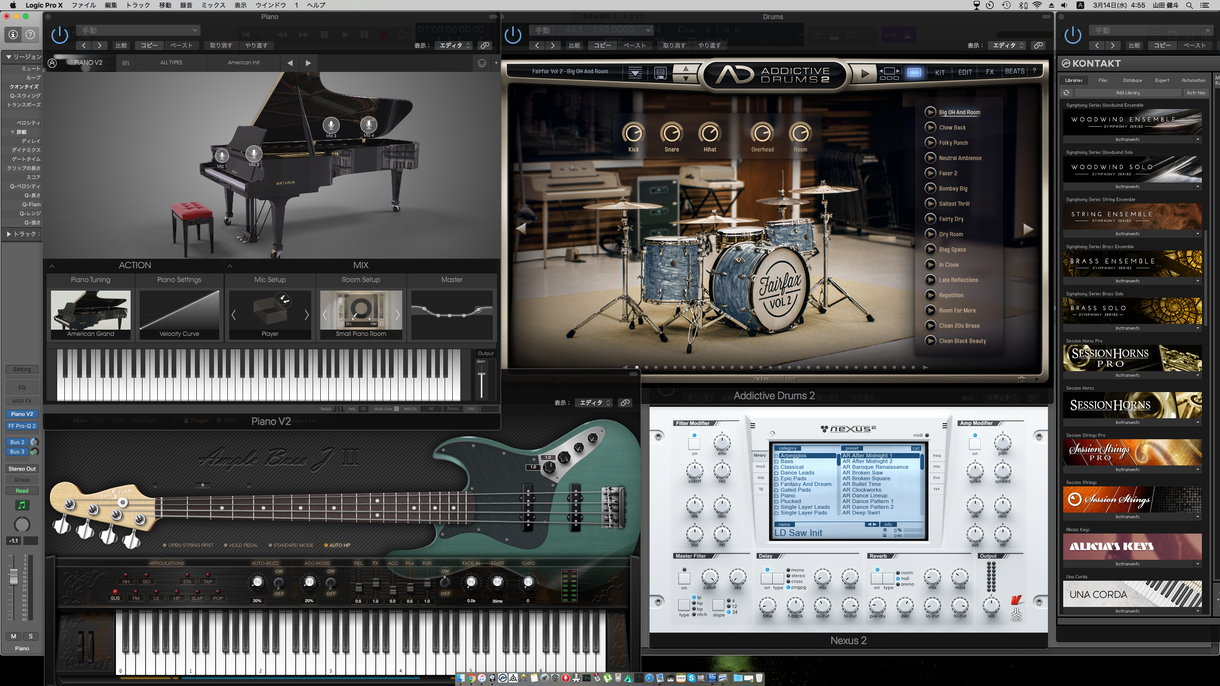Open the BEATS tab in Addictive Drums
This screenshot has width=1220, height=686.
coord(1015,73)
